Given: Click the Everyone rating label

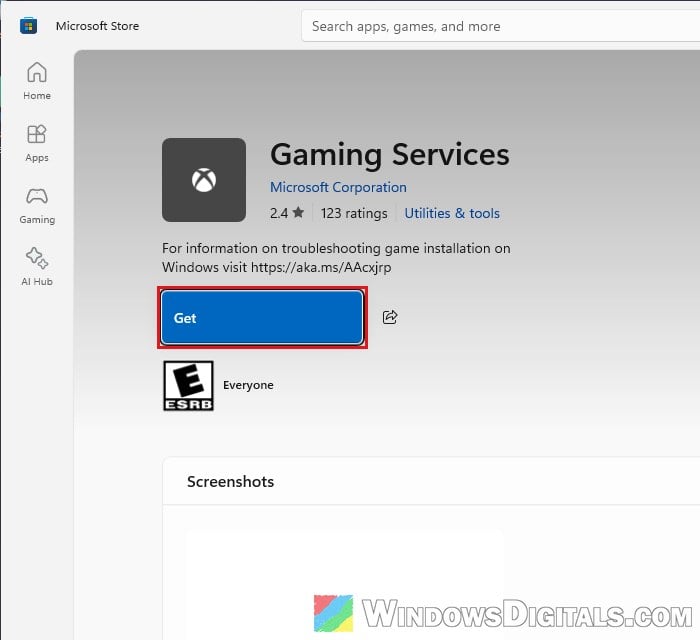Looking at the screenshot, I should click(248, 385).
